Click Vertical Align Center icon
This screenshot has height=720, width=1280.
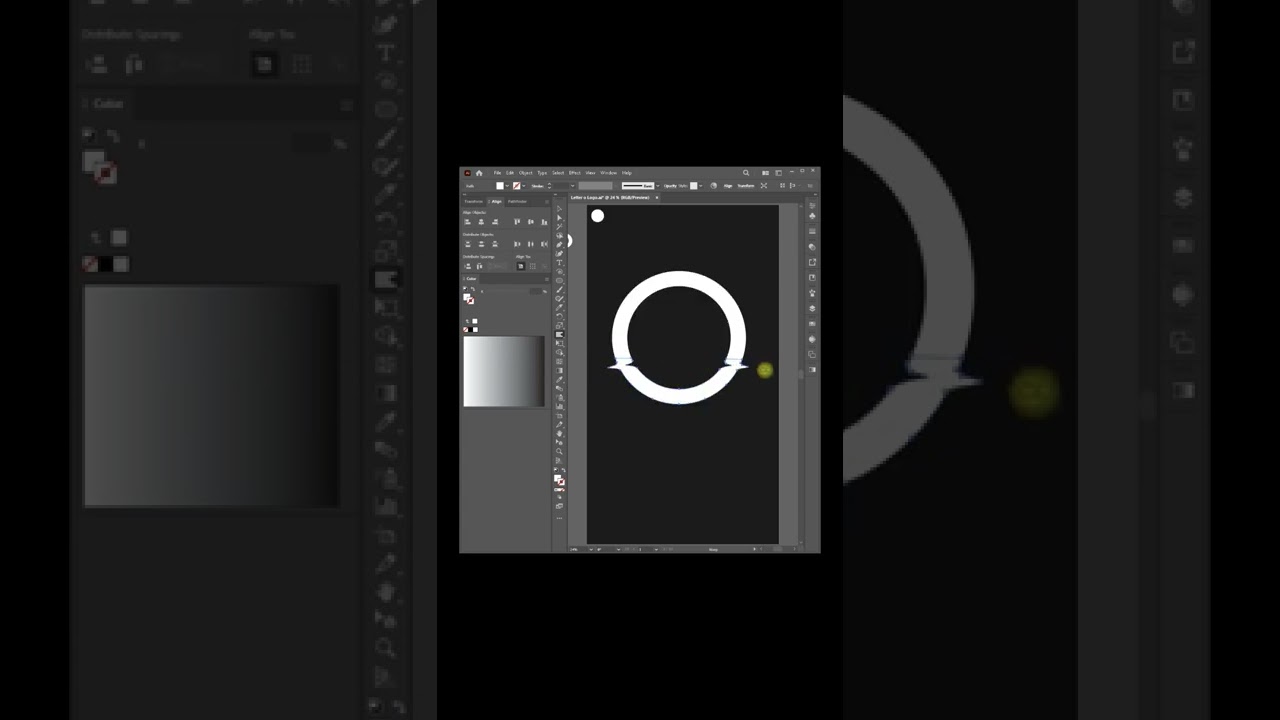[x=531, y=222]
